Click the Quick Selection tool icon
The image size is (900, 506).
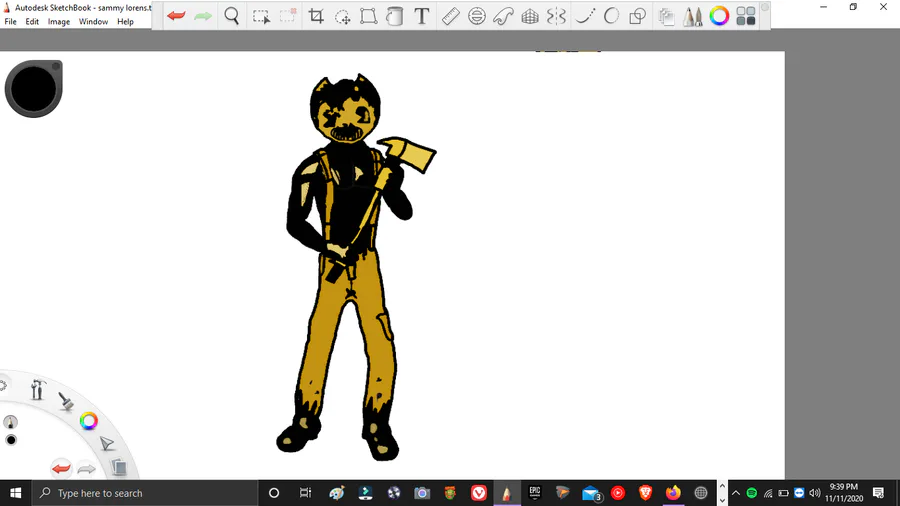tap(288, 15)
